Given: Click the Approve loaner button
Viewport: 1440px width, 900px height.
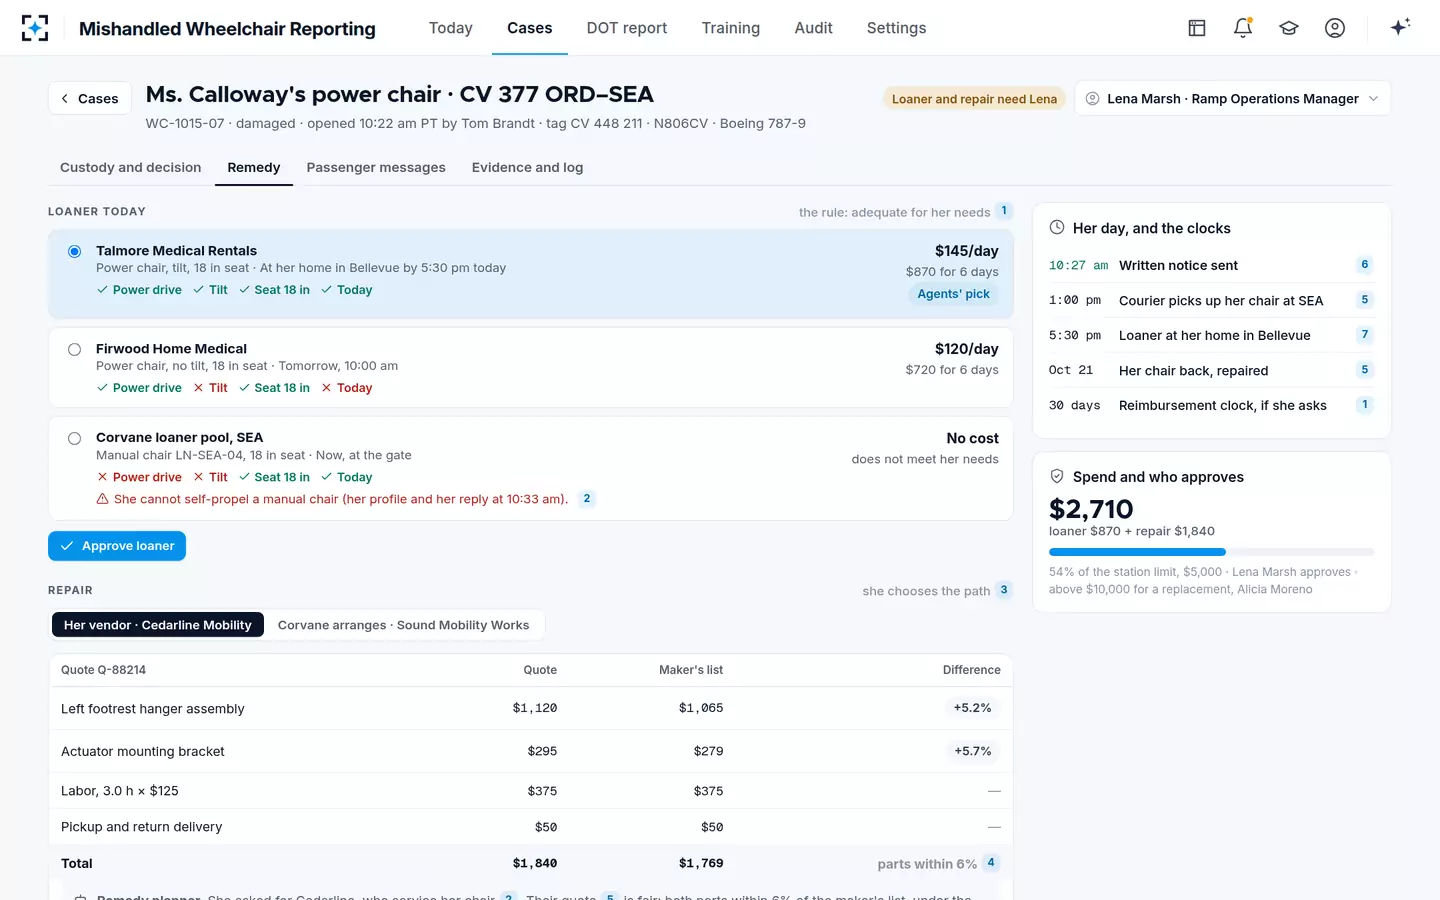Looking at the screenshot, I should pos(117,546).
